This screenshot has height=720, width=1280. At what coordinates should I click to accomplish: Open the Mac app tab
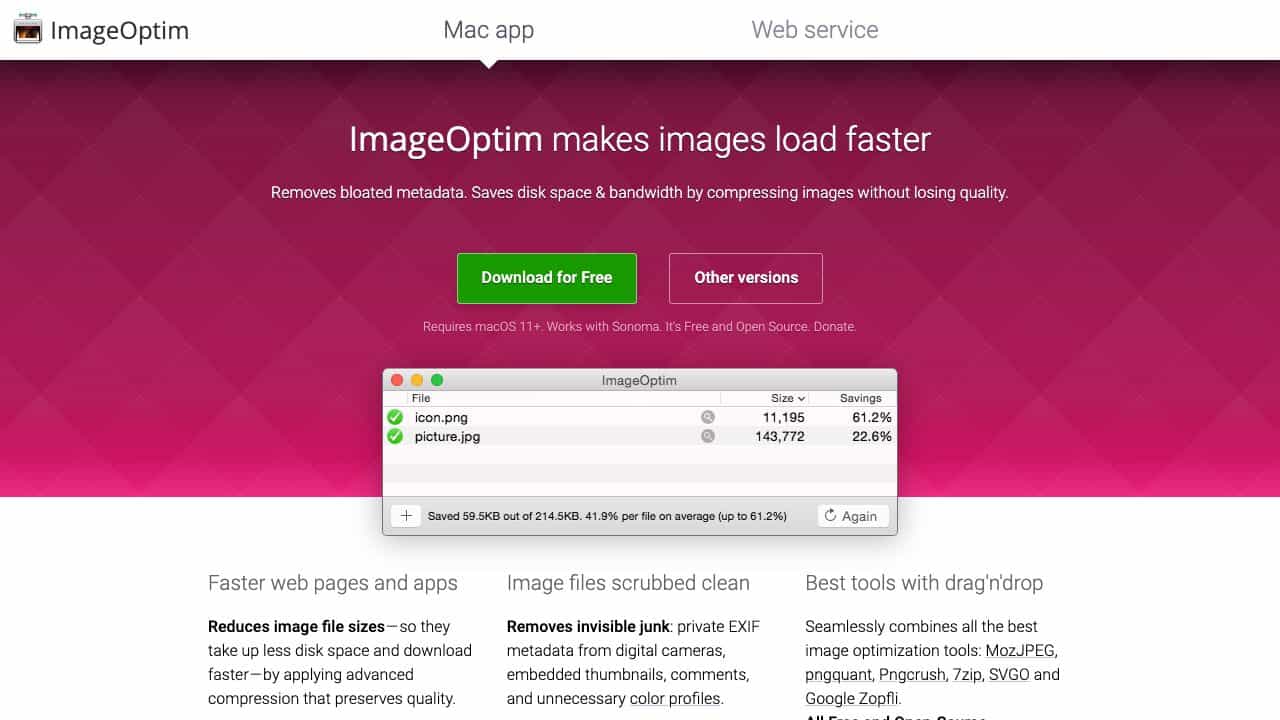tap(489, 30)
